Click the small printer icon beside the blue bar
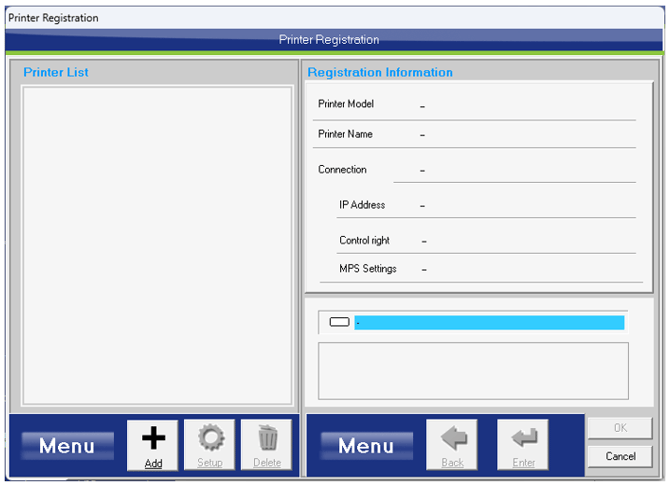The width and height of the screenshot is (670, 485). [339, 322]
